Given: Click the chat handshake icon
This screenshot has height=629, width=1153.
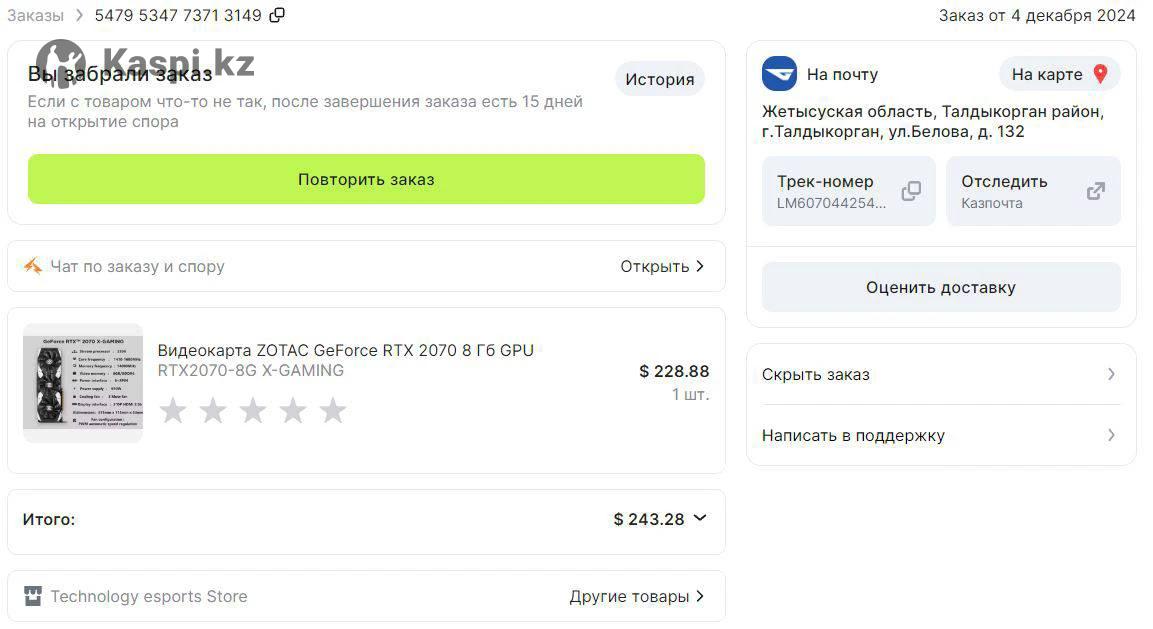Looking at the screenshot, I should coord(32,266).
